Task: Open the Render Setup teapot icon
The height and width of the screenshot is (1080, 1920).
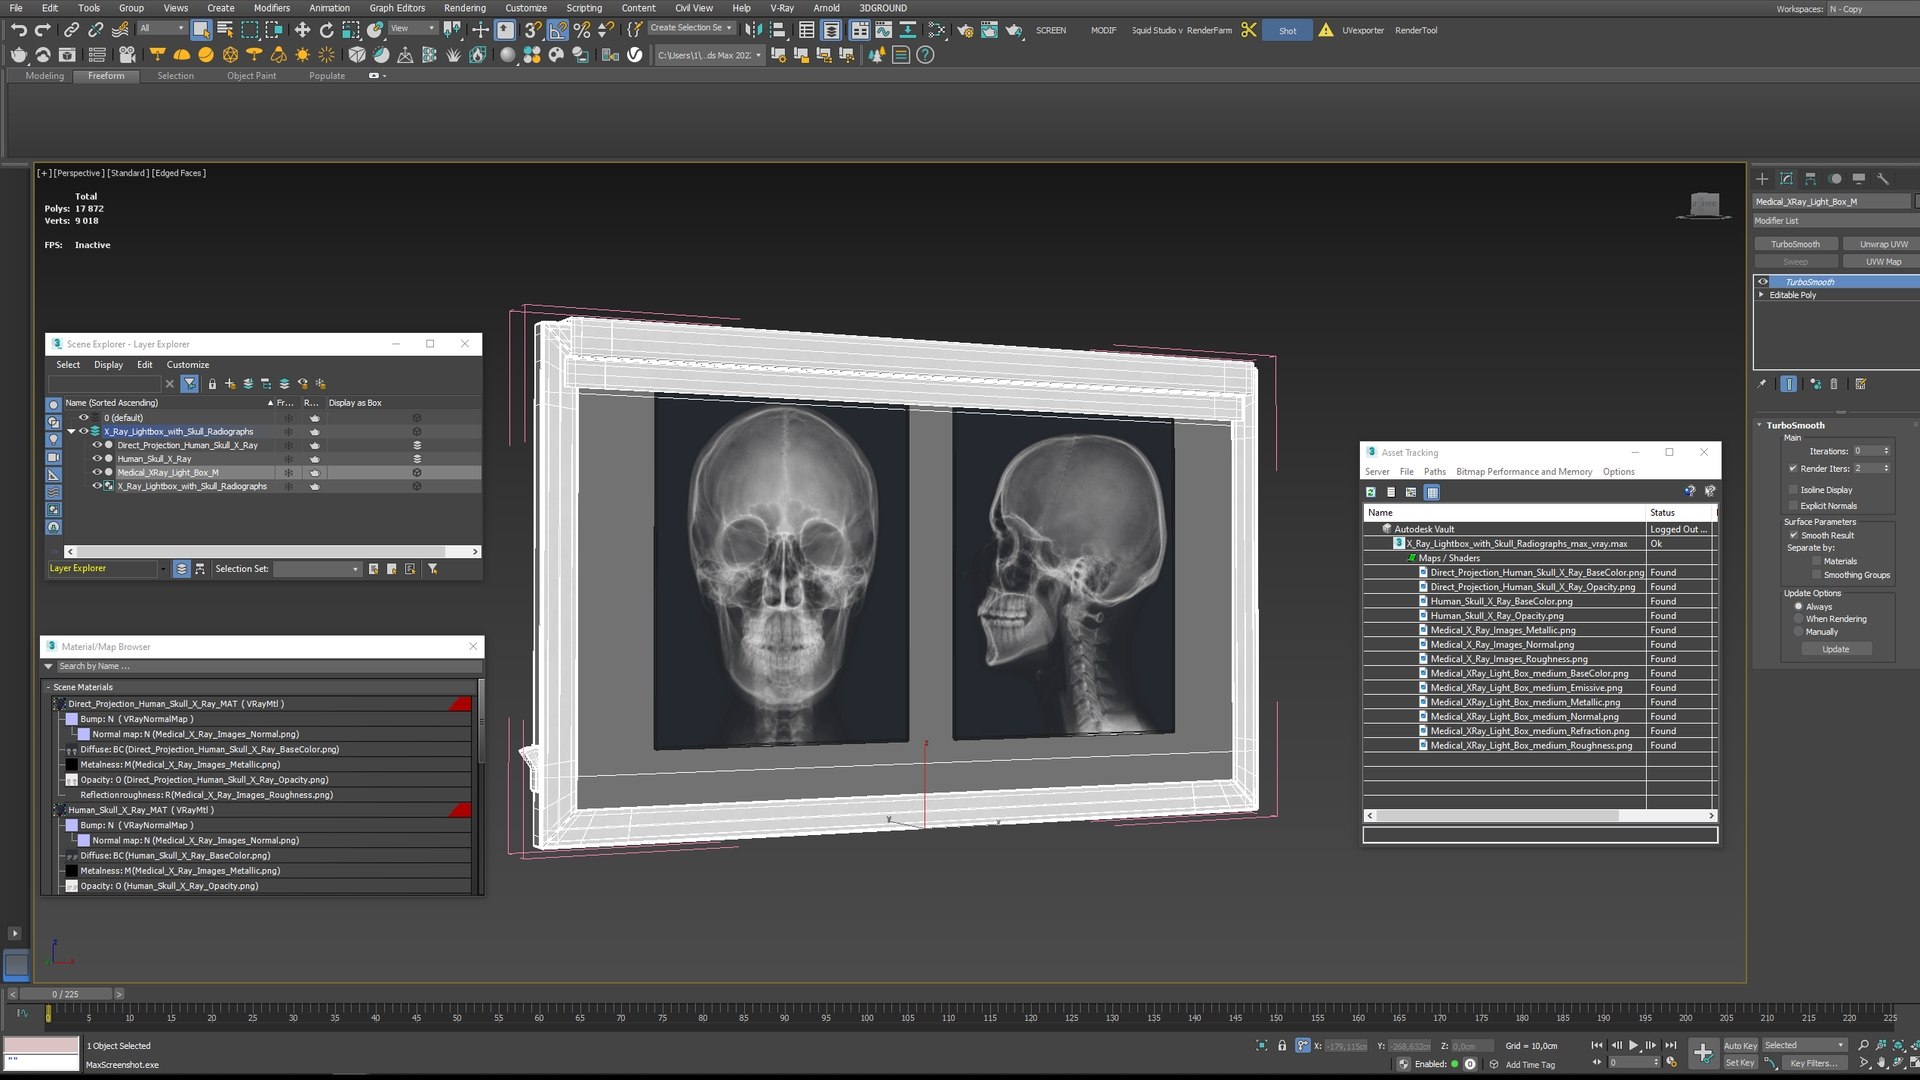Action: coord(965,30)
